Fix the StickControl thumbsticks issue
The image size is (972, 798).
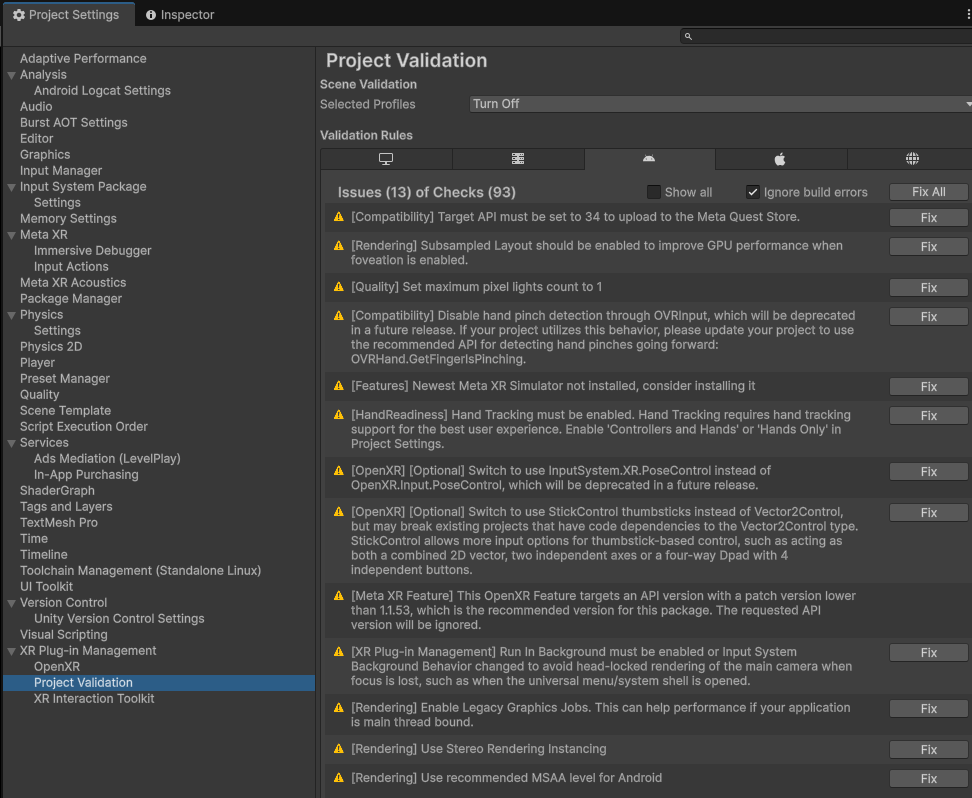tap(928, 513)
